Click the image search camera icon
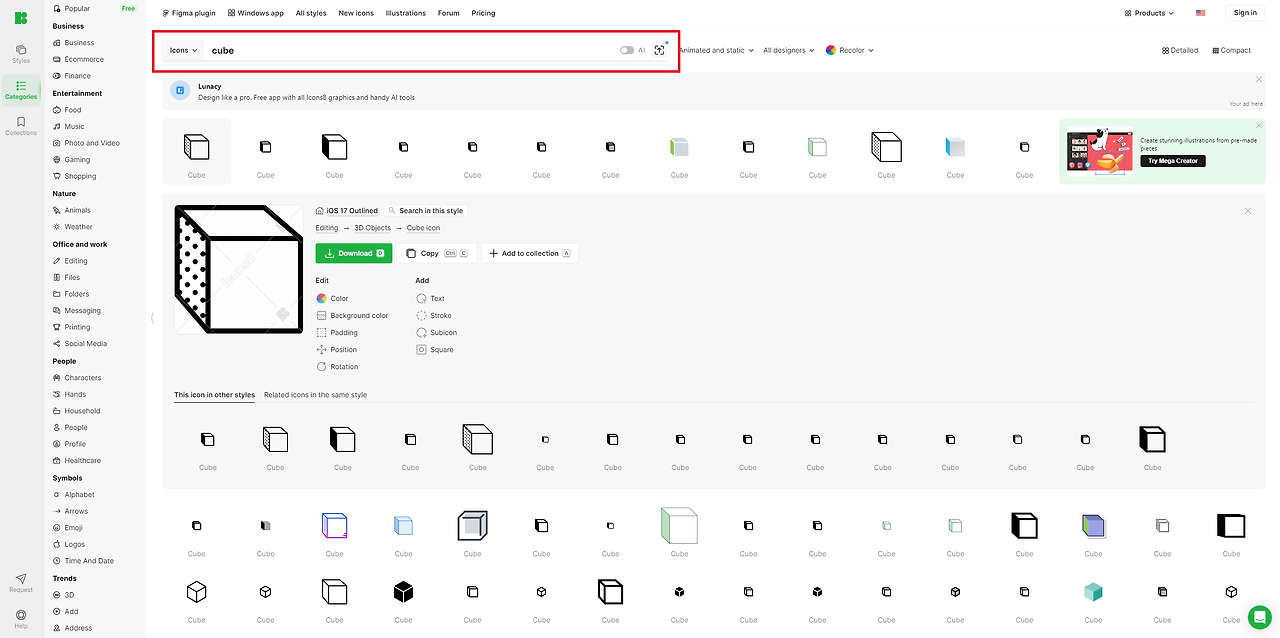This screenshot has width=1280, height=638. 659,50
